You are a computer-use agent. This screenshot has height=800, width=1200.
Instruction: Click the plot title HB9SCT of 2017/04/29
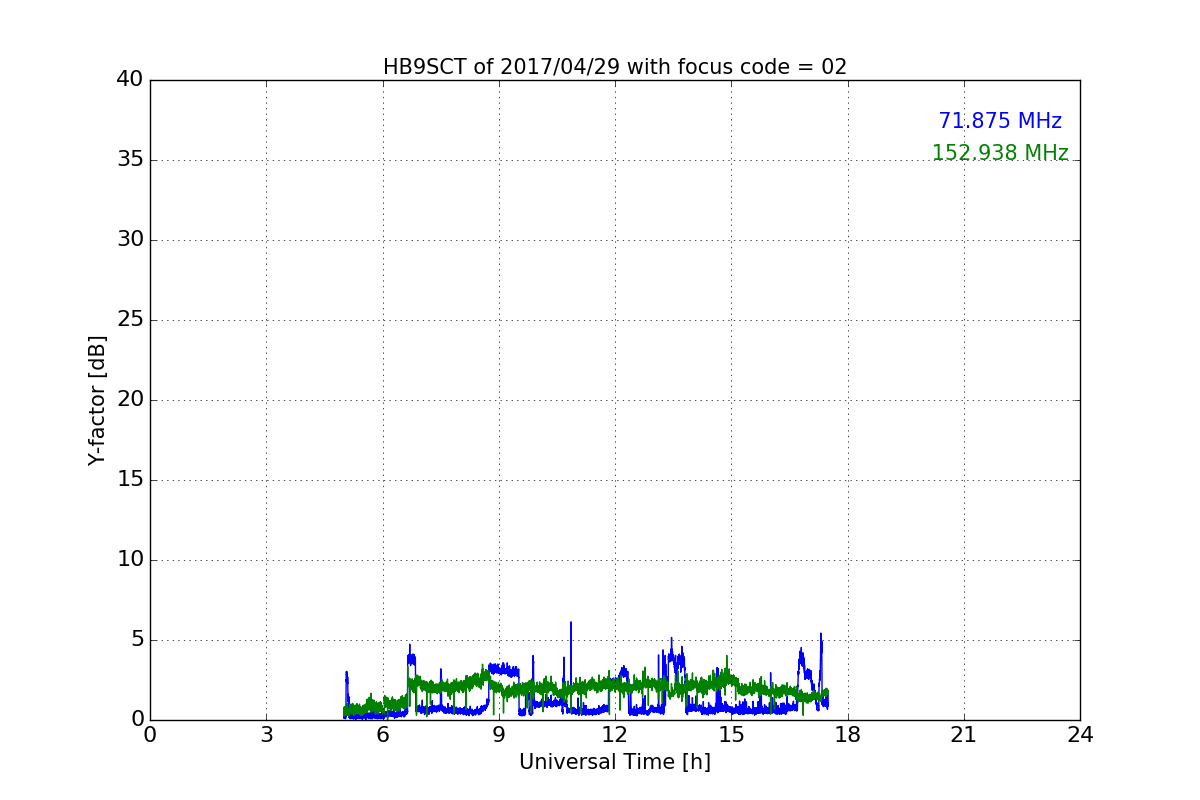coord(615,67)
